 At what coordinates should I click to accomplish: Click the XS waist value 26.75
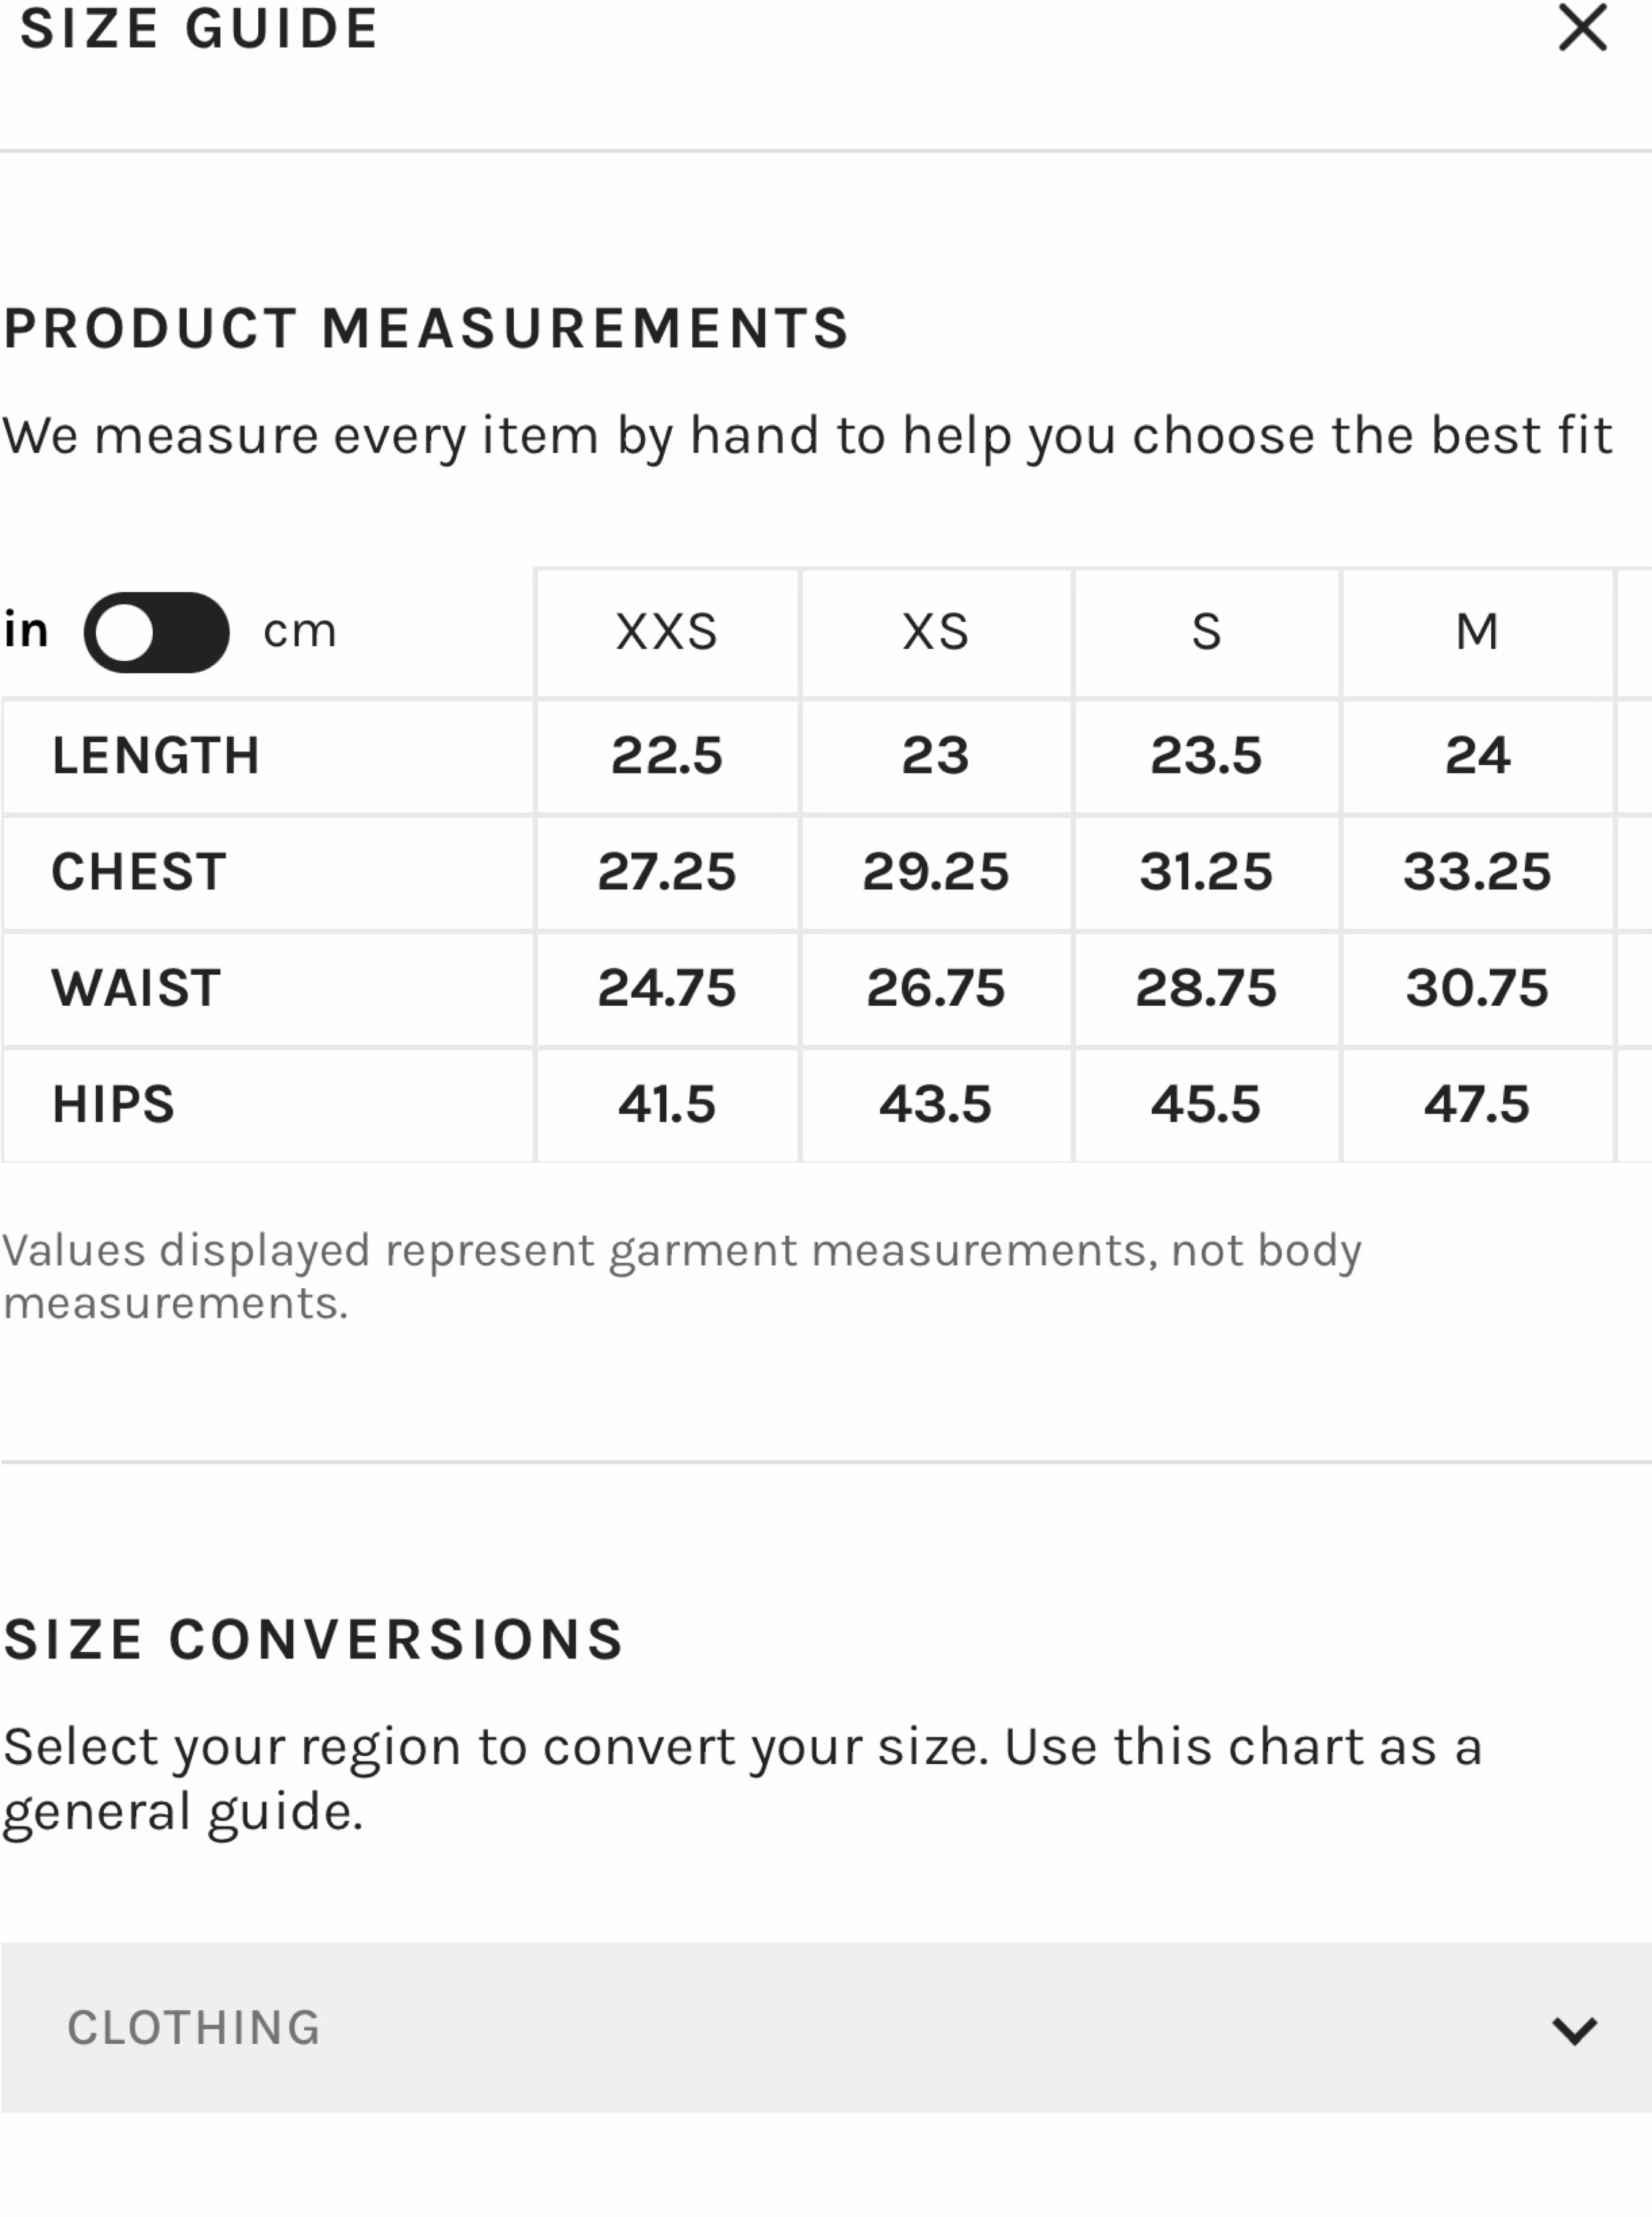(936, 988)
